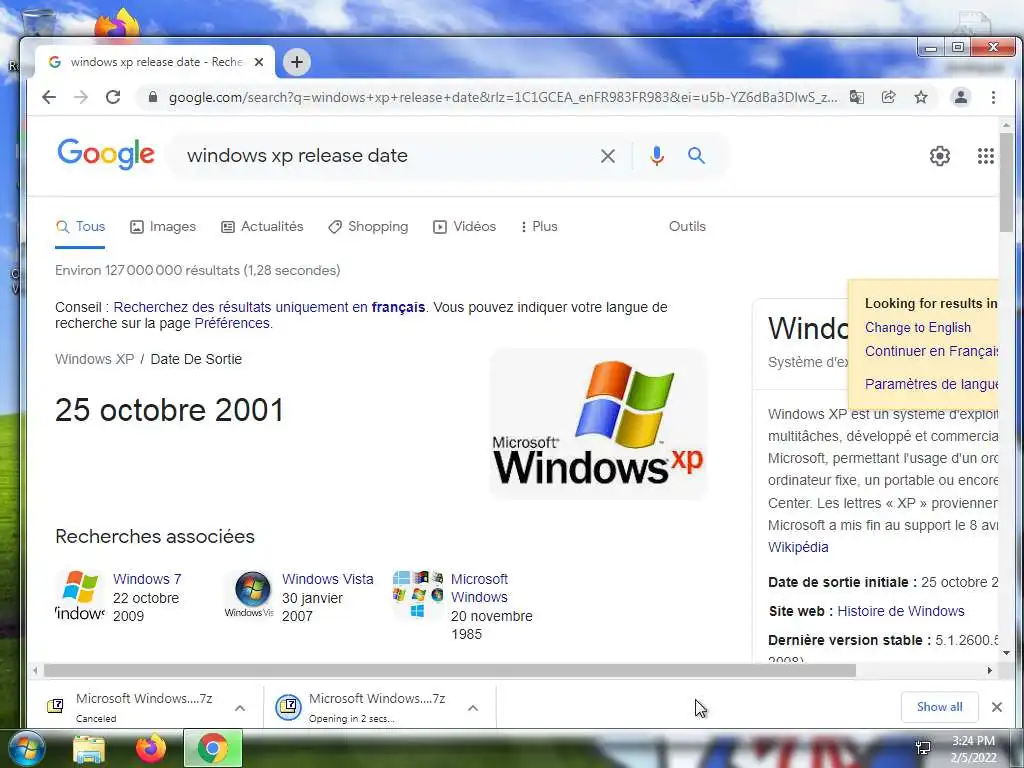Open the 'Histoire de Windows' link
1024x768 pixels.
901,611
